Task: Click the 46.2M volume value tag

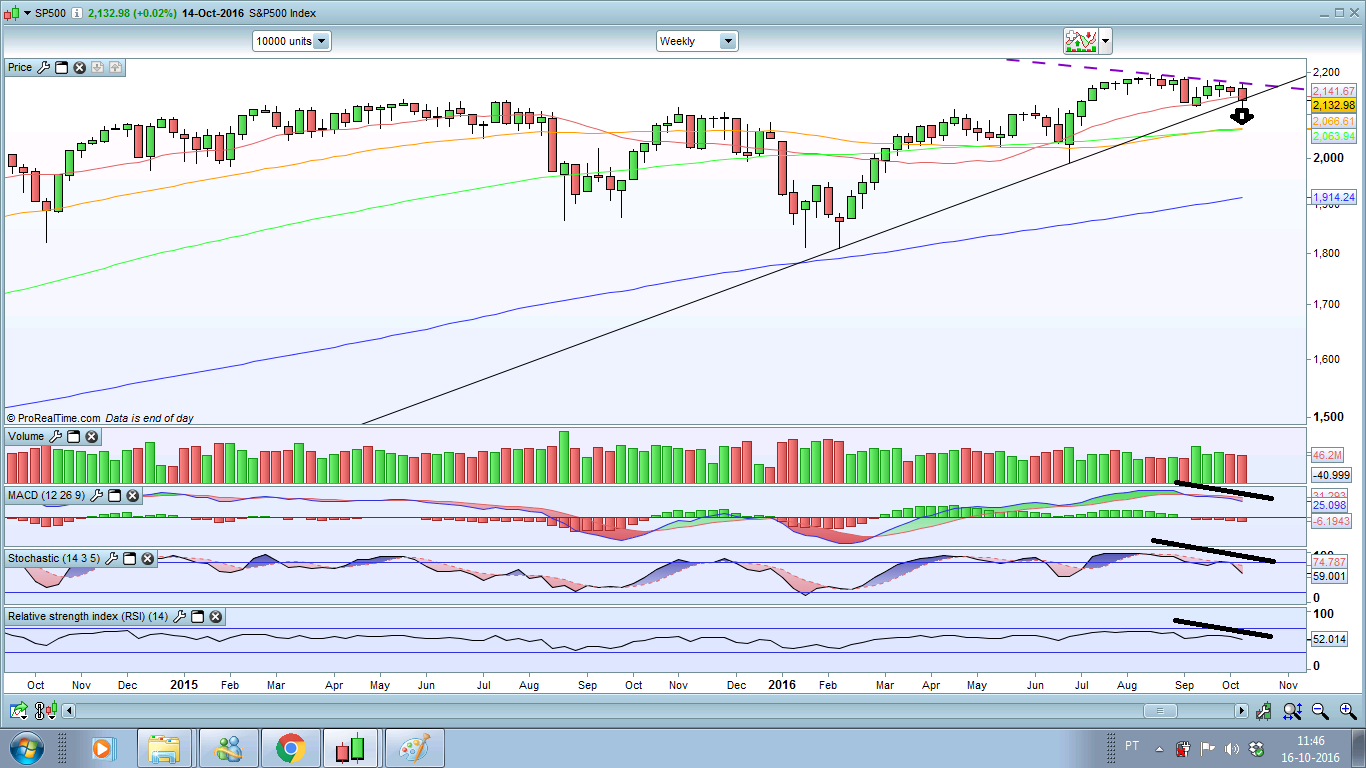Action: coord(1326,455)
